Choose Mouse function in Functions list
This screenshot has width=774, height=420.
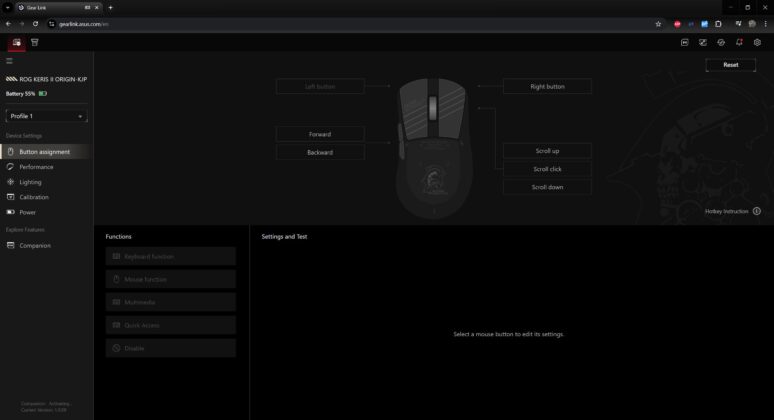pos(170,279)
